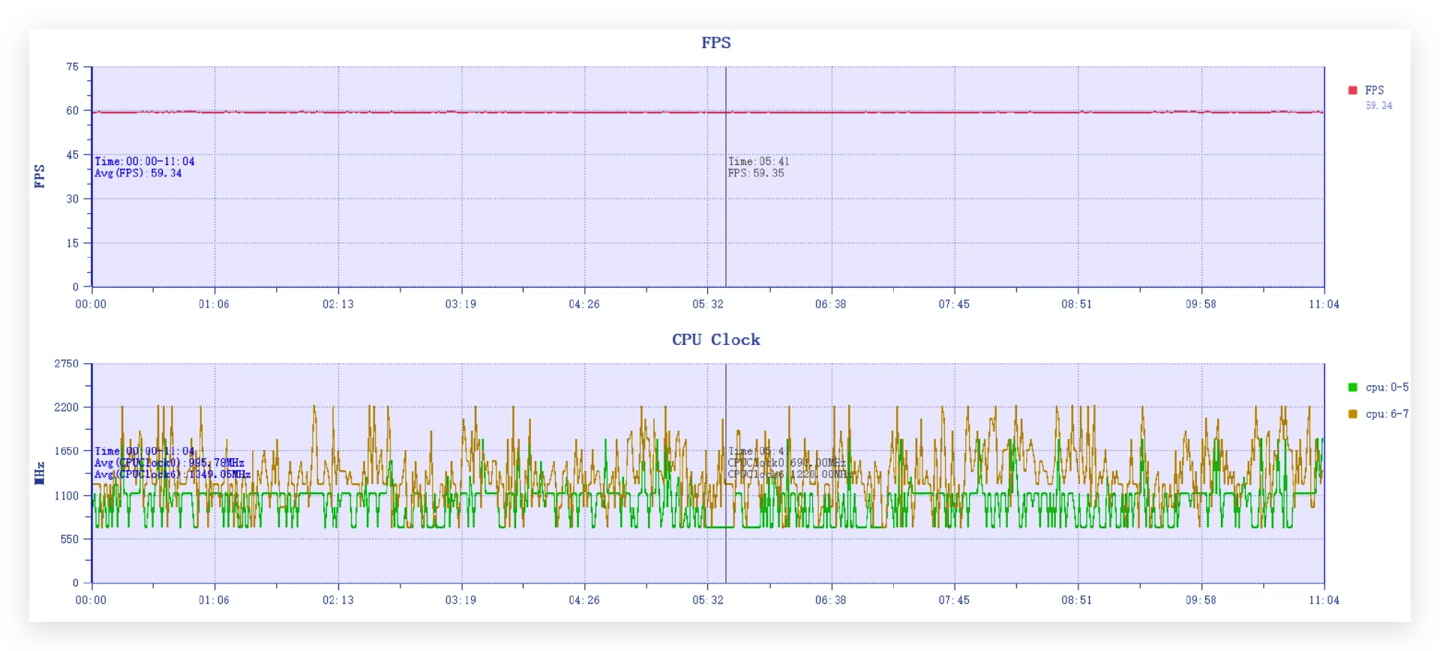Select the 07:45 tick on CPU Clock time axis
This screenshot has width=1440, height=651.
[x=954, y=600]
